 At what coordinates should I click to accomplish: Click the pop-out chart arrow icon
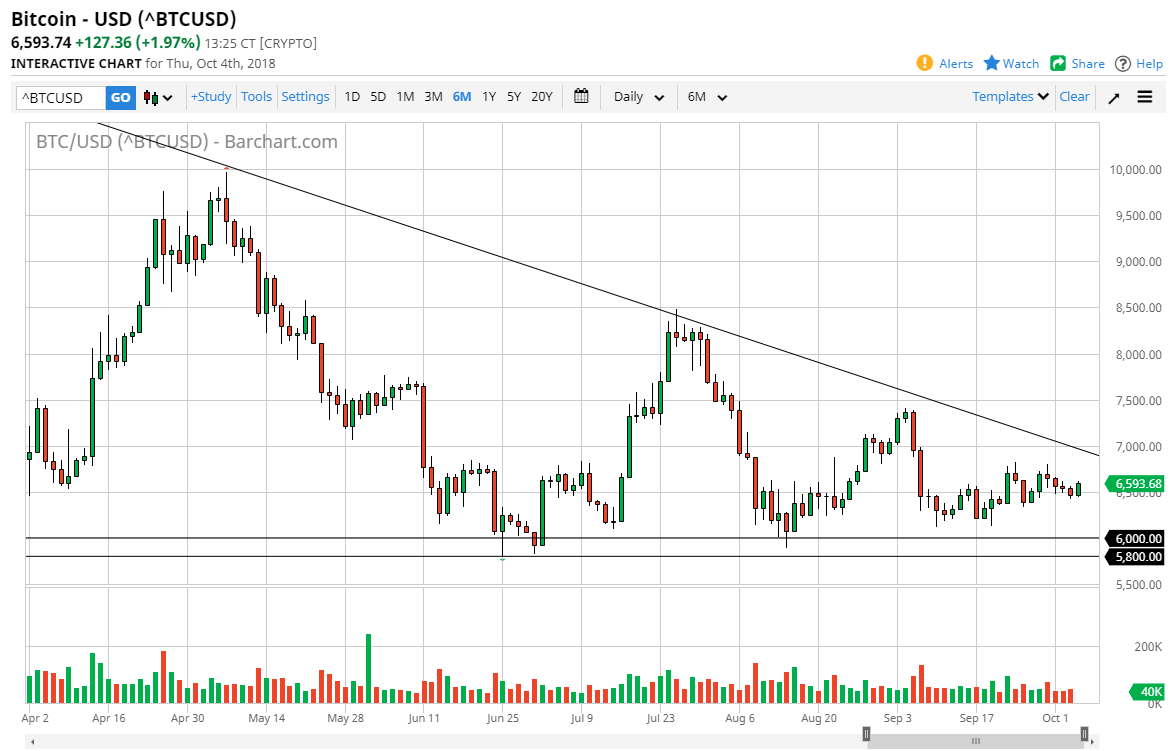[x=1113, y=97]
